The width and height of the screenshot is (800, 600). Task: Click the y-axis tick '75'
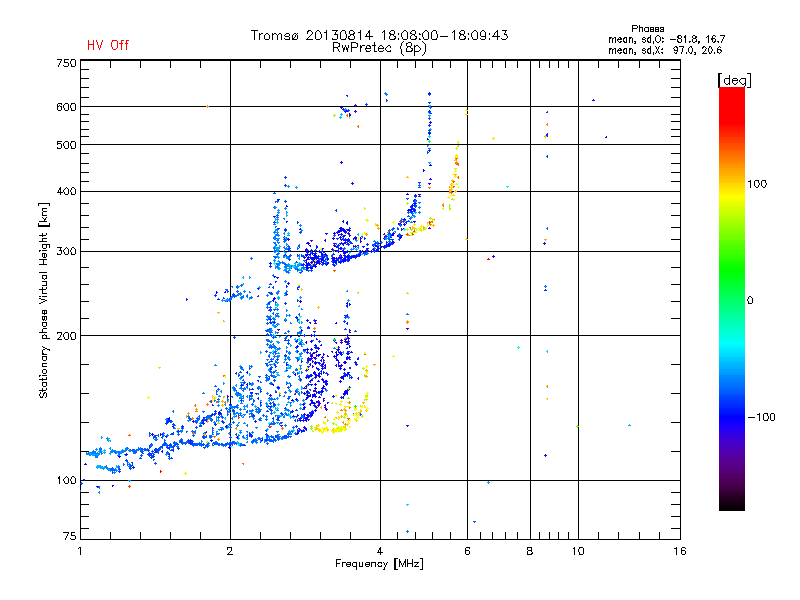pyautogui.click(x=70, y=536)
